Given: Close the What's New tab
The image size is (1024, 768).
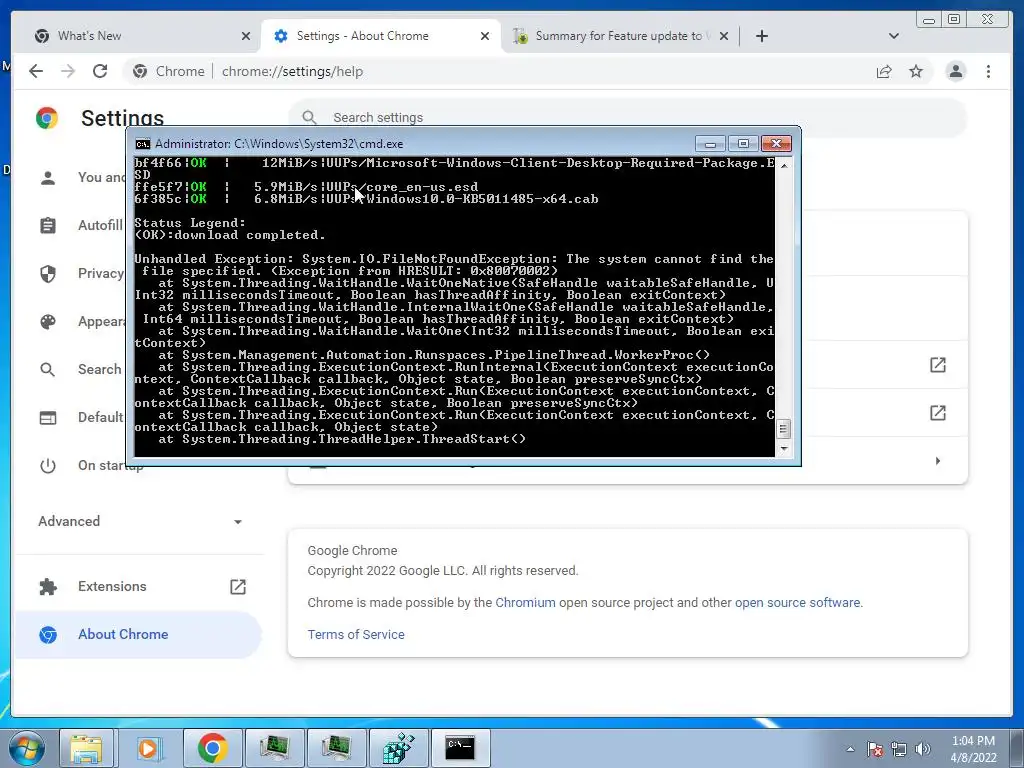Looking at the screenshot, I should 246,36.
